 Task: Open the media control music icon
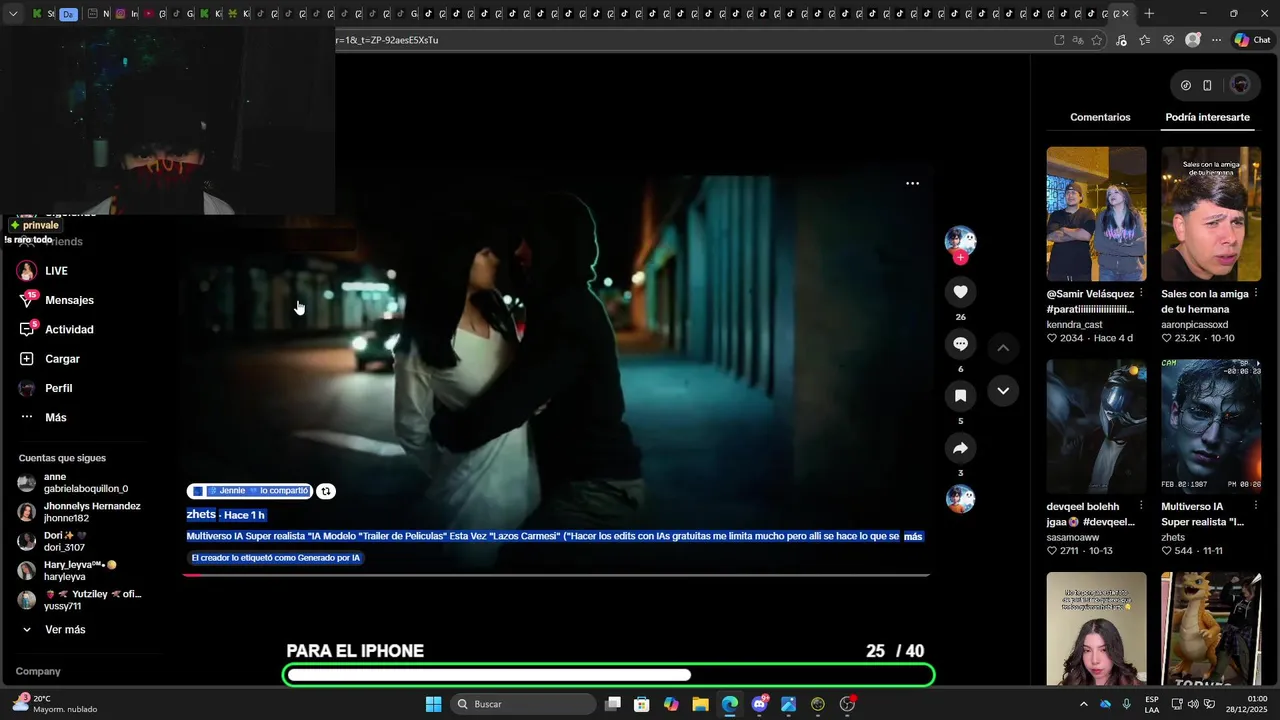click(x=1121, y=40)
